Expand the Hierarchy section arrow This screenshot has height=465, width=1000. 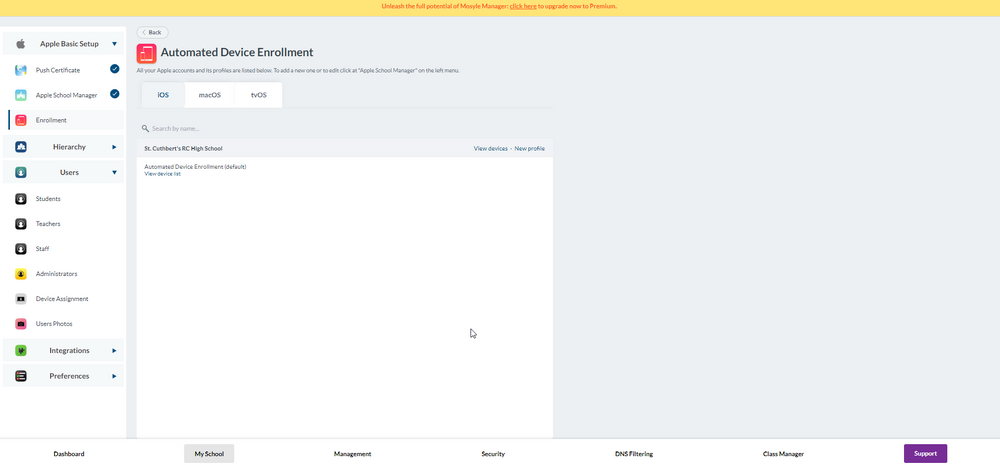(x=114, y=147)
